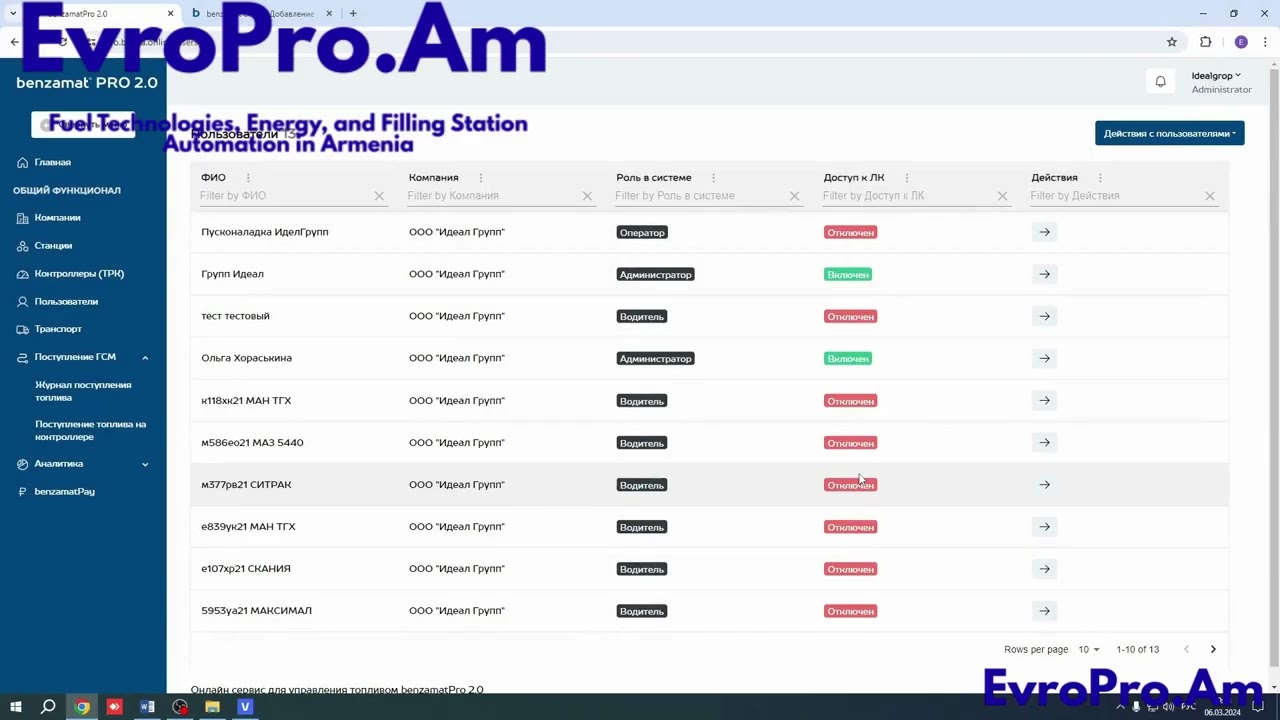Open arrow action for к118кн21 МАН ТГХ

[1044, 400]
